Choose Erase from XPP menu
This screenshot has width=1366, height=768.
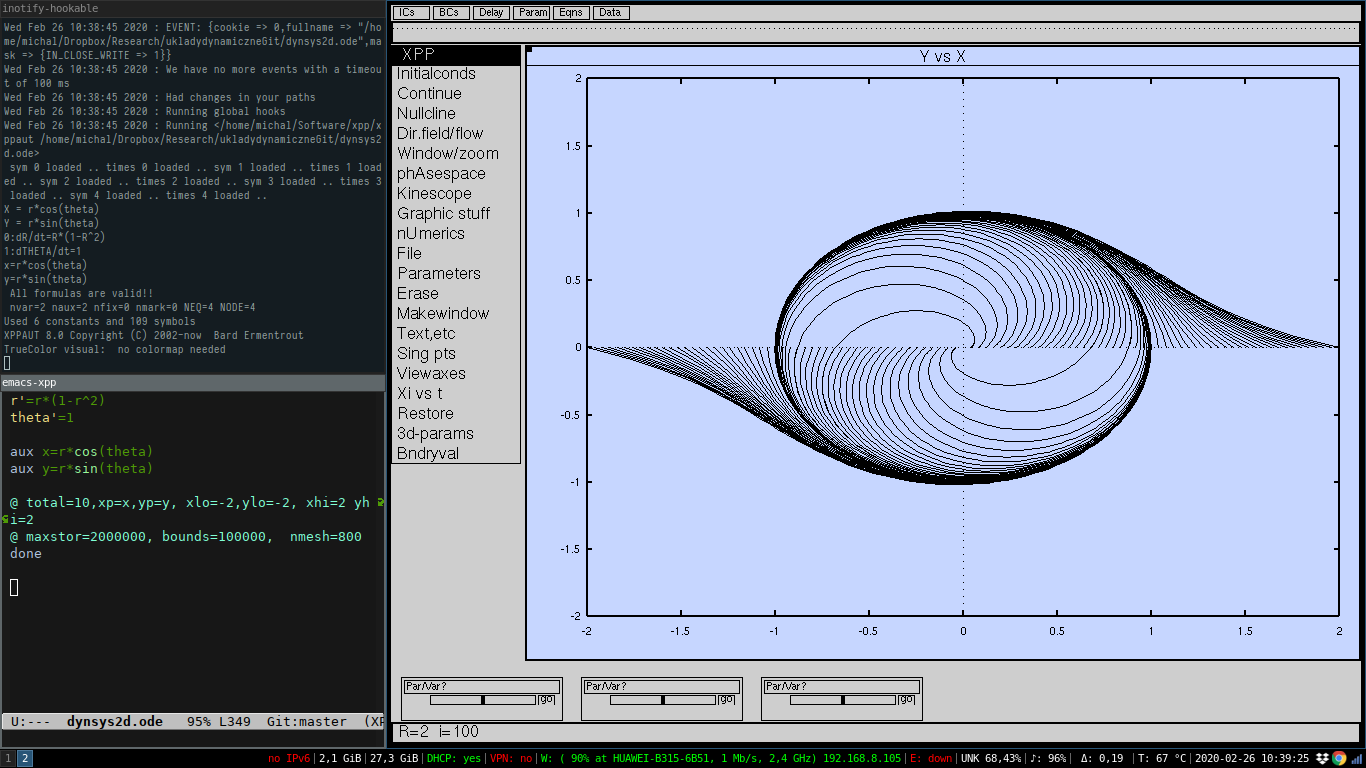click(x=456, y=294)
